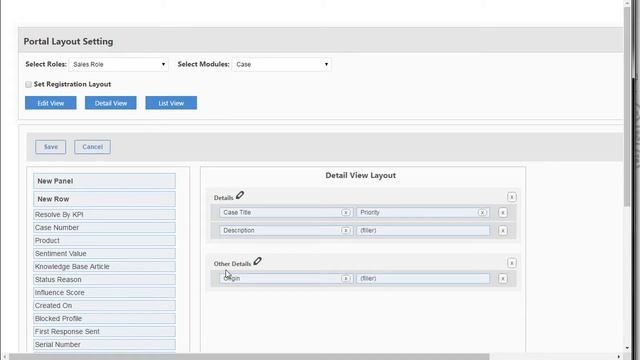The height and width of the screenshot is (360, 640).
Task: Click the filler cell next to Description
Action: 423,231
